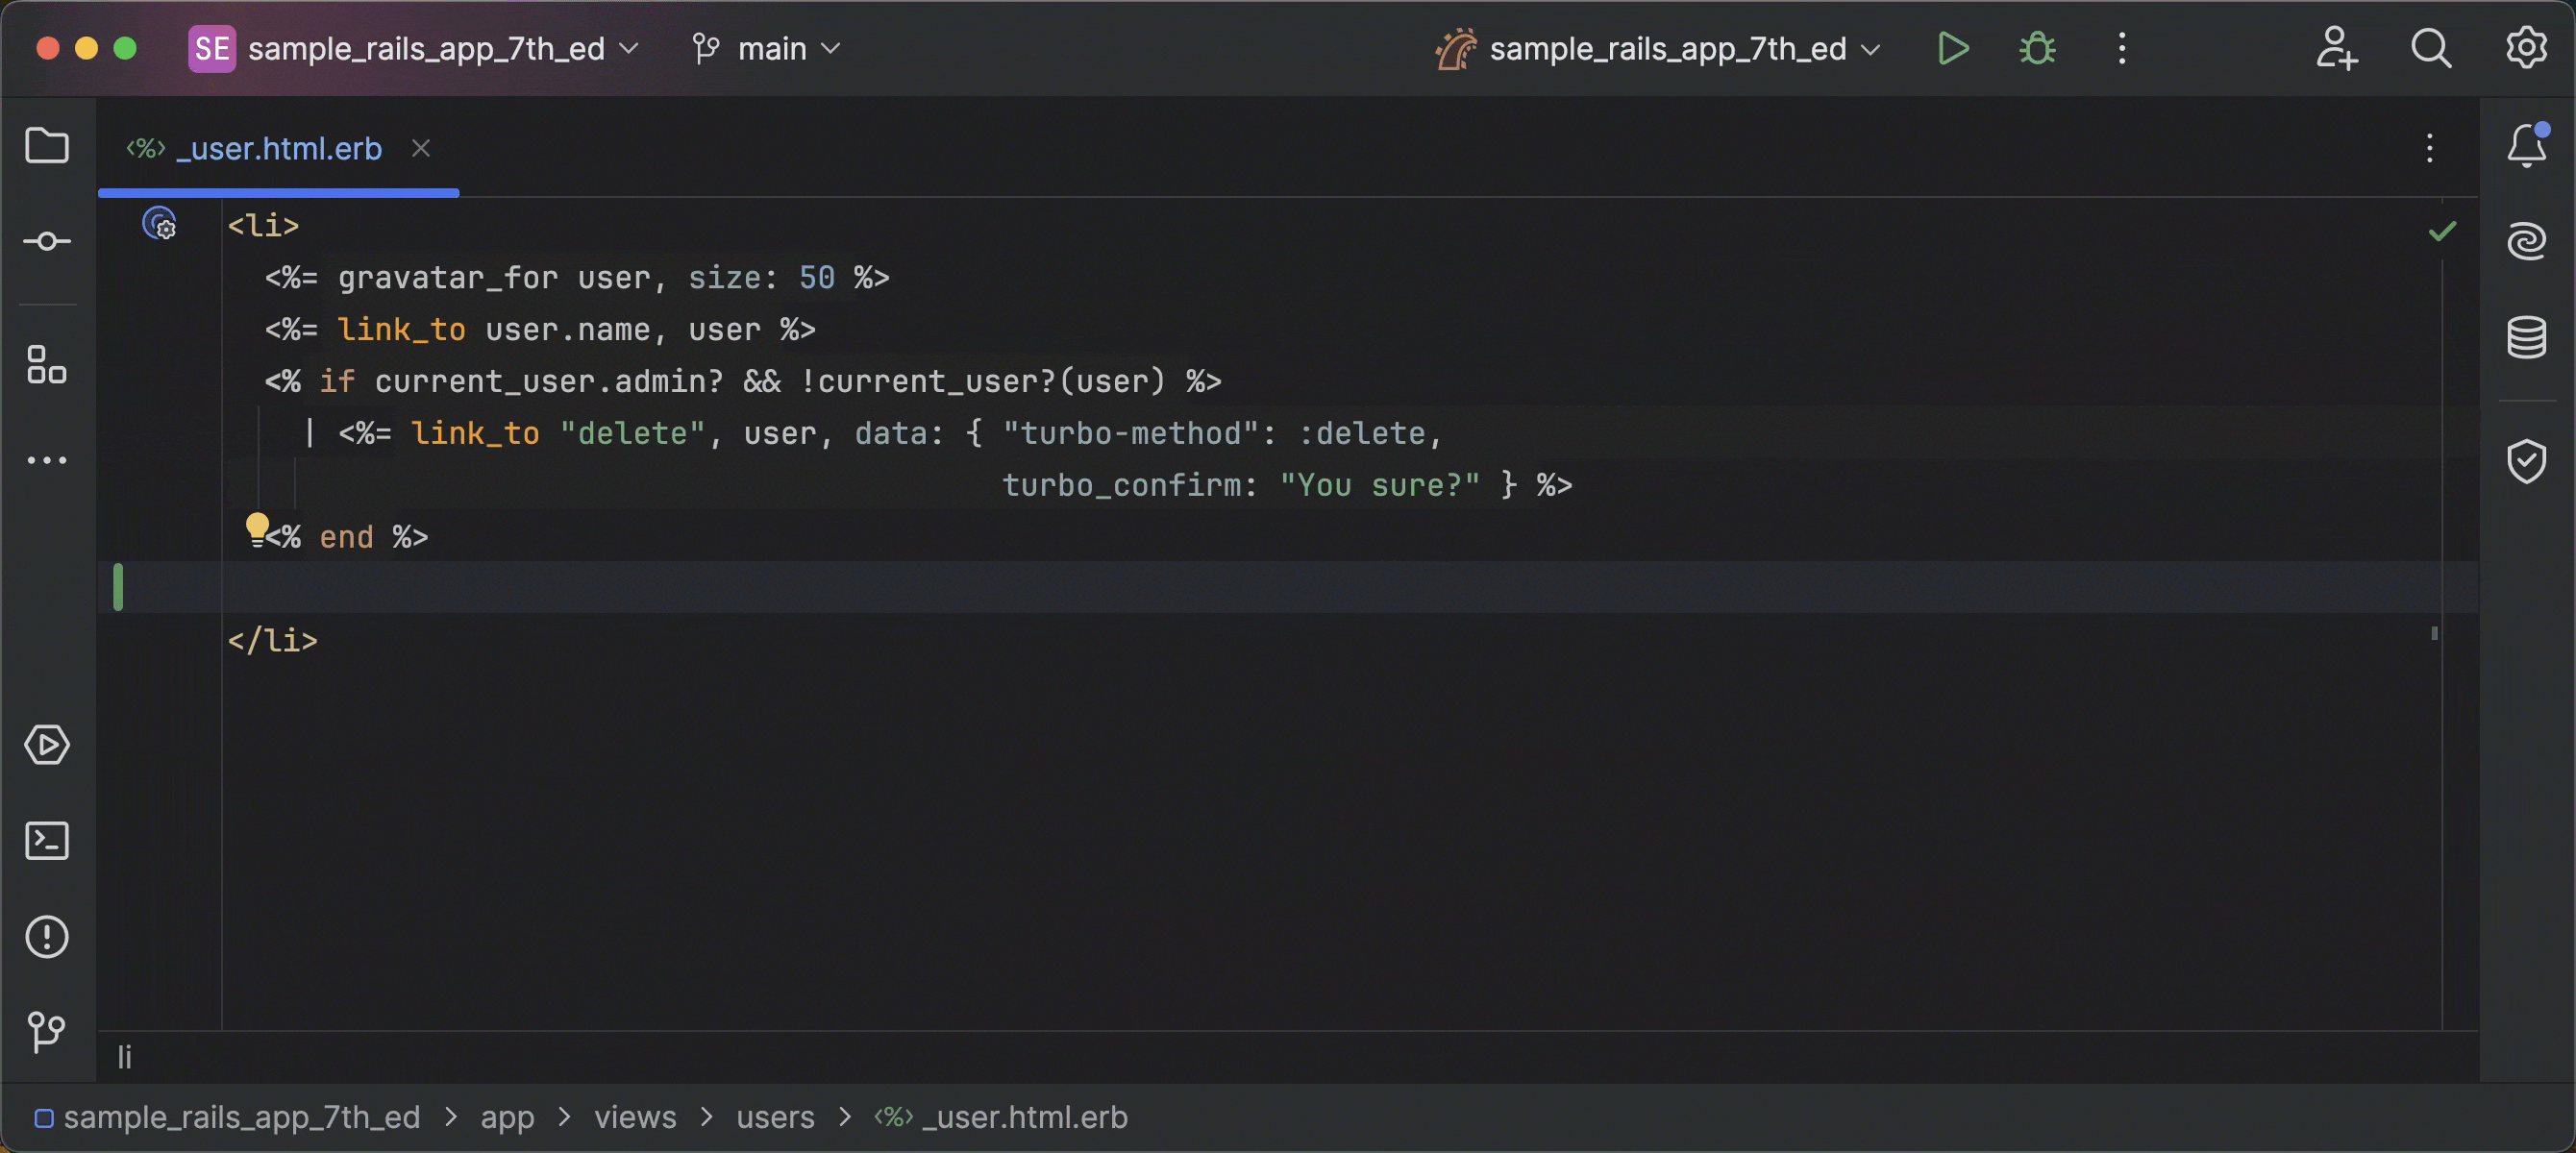Click the yellow intention lightbulb
This screenshot has height=1153, width=2576.
coord(257,527)
